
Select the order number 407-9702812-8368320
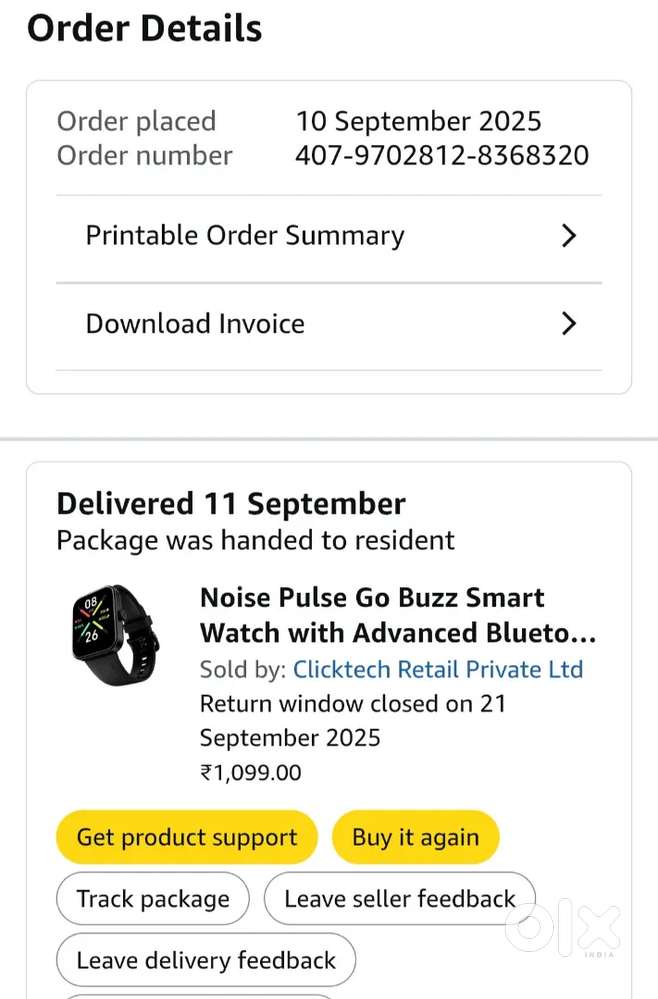click(442, 156)
